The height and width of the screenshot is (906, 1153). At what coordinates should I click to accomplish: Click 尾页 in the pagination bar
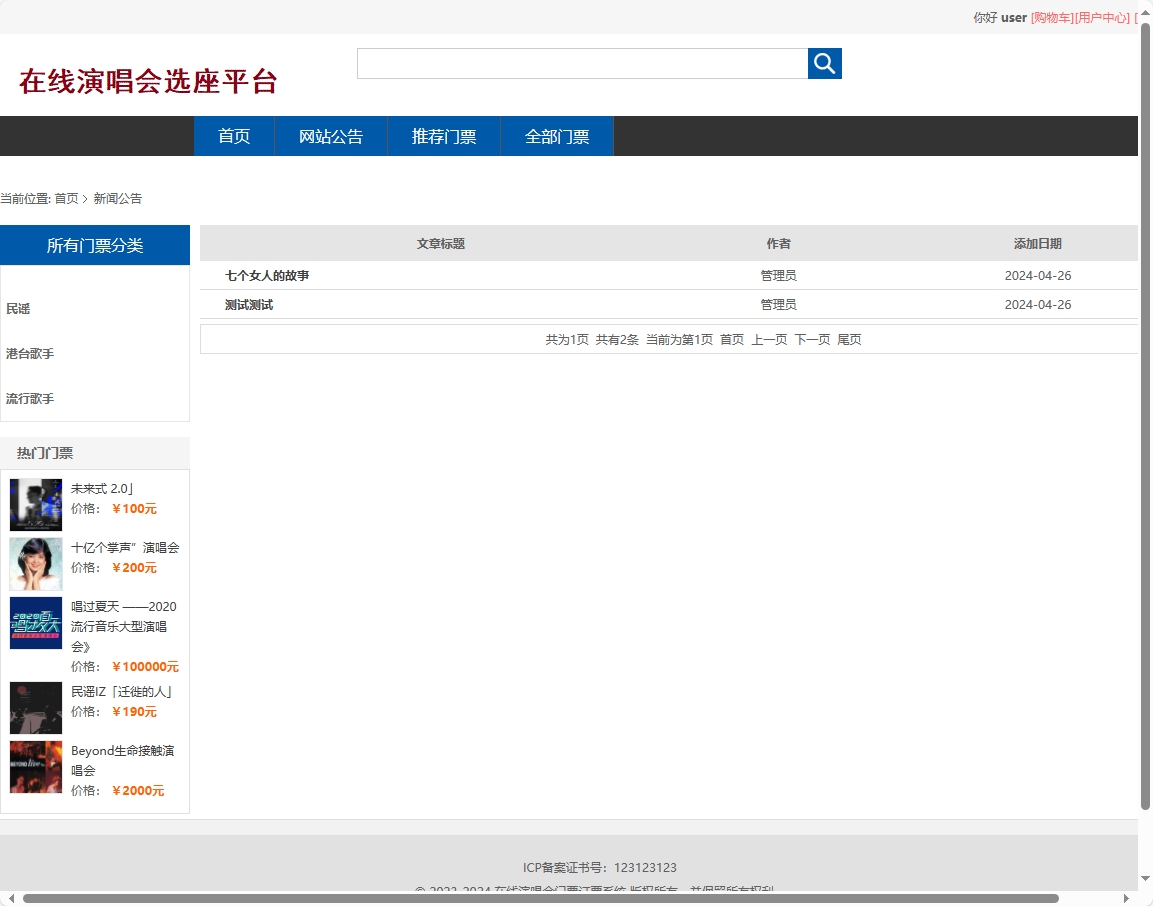tap(849, 339)
